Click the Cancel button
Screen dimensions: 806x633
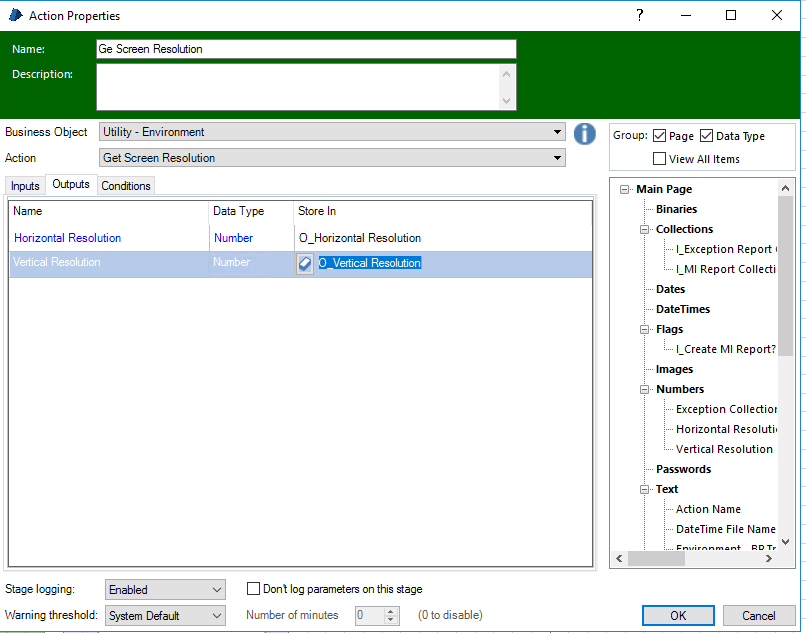click(x=759, y=615)
